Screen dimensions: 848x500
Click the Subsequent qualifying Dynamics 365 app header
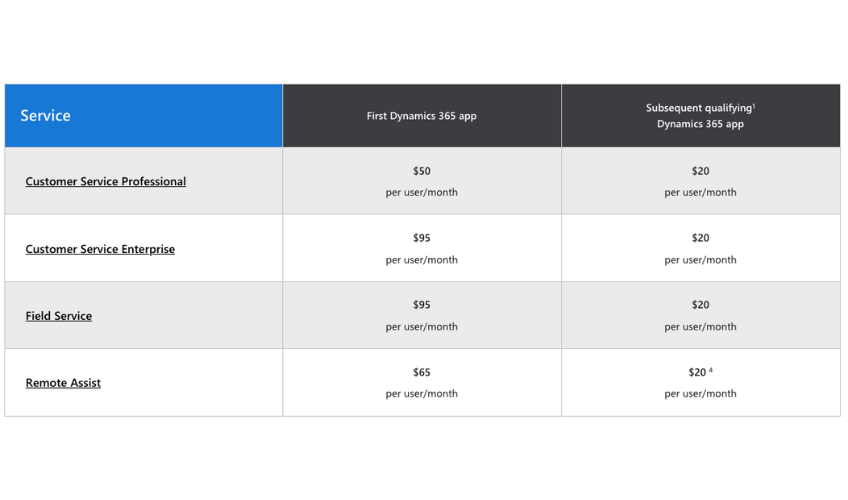click(x=700, y=116)
